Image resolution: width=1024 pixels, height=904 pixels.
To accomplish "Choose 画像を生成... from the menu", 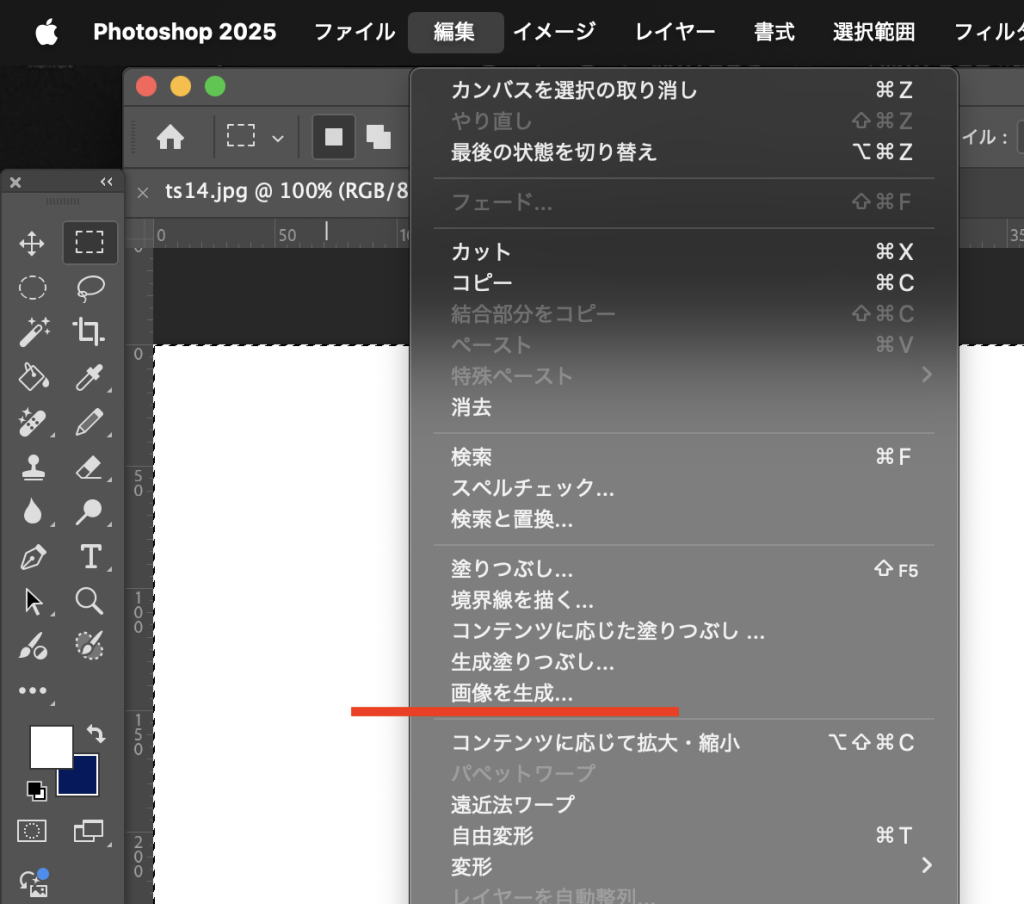I will (512, 693).
